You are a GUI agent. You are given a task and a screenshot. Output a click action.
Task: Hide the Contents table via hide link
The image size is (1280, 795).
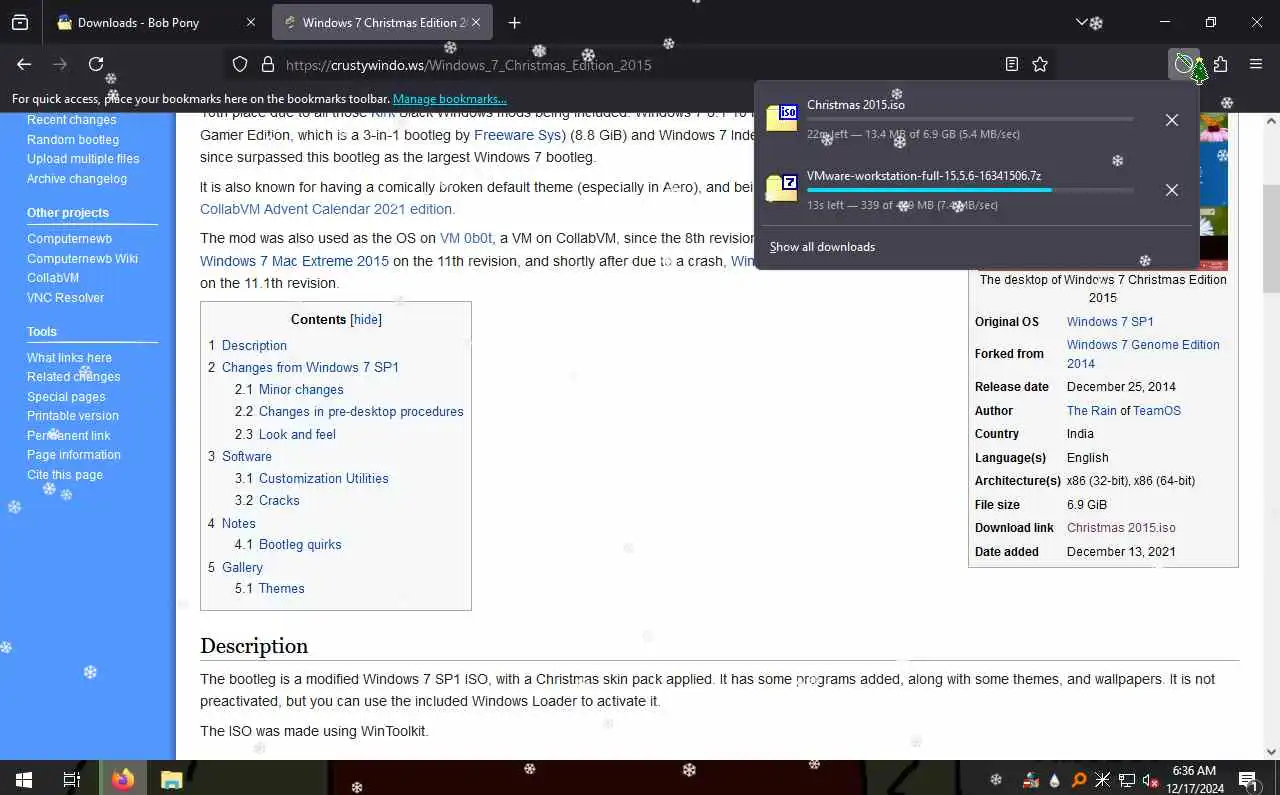click(366, 319)
